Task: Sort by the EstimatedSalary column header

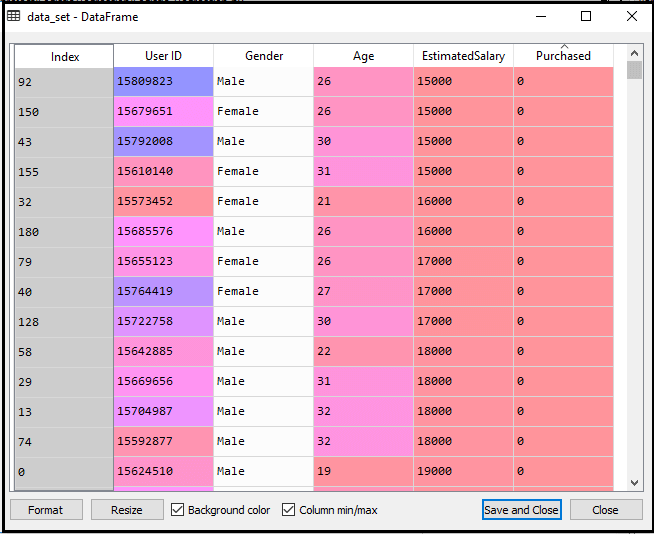Action: click(463, 56)
